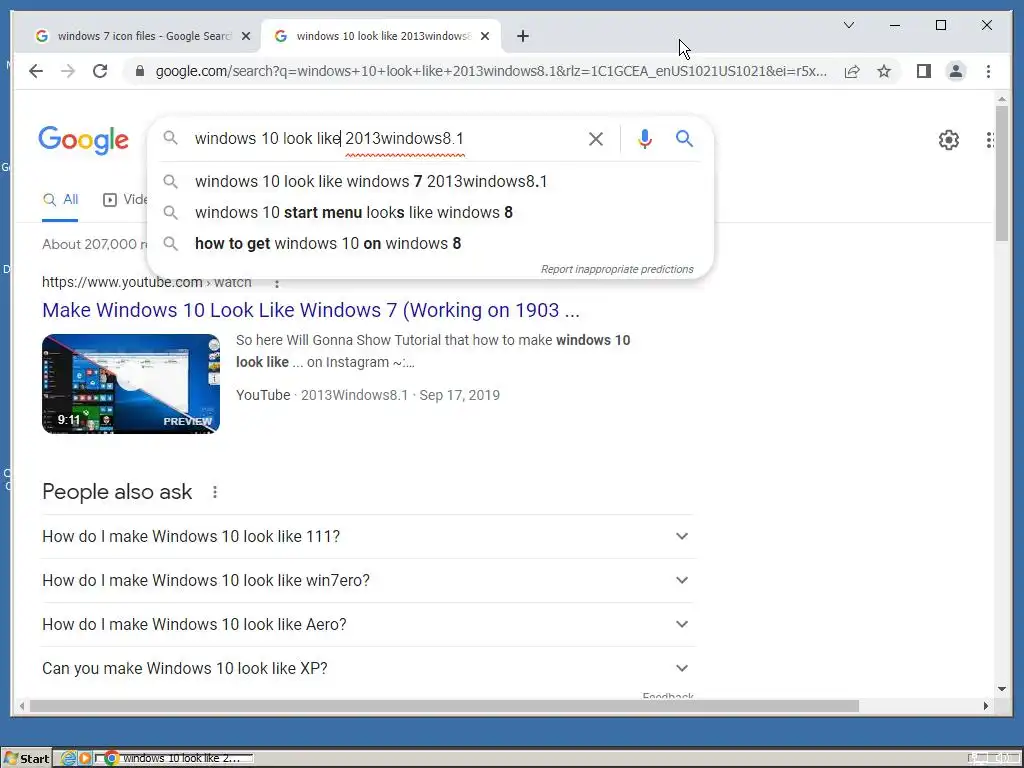The image size is (1024, 768).
Task: Expand 'How do I make Windows 10 look like 111?'
Action: point(368,536)
